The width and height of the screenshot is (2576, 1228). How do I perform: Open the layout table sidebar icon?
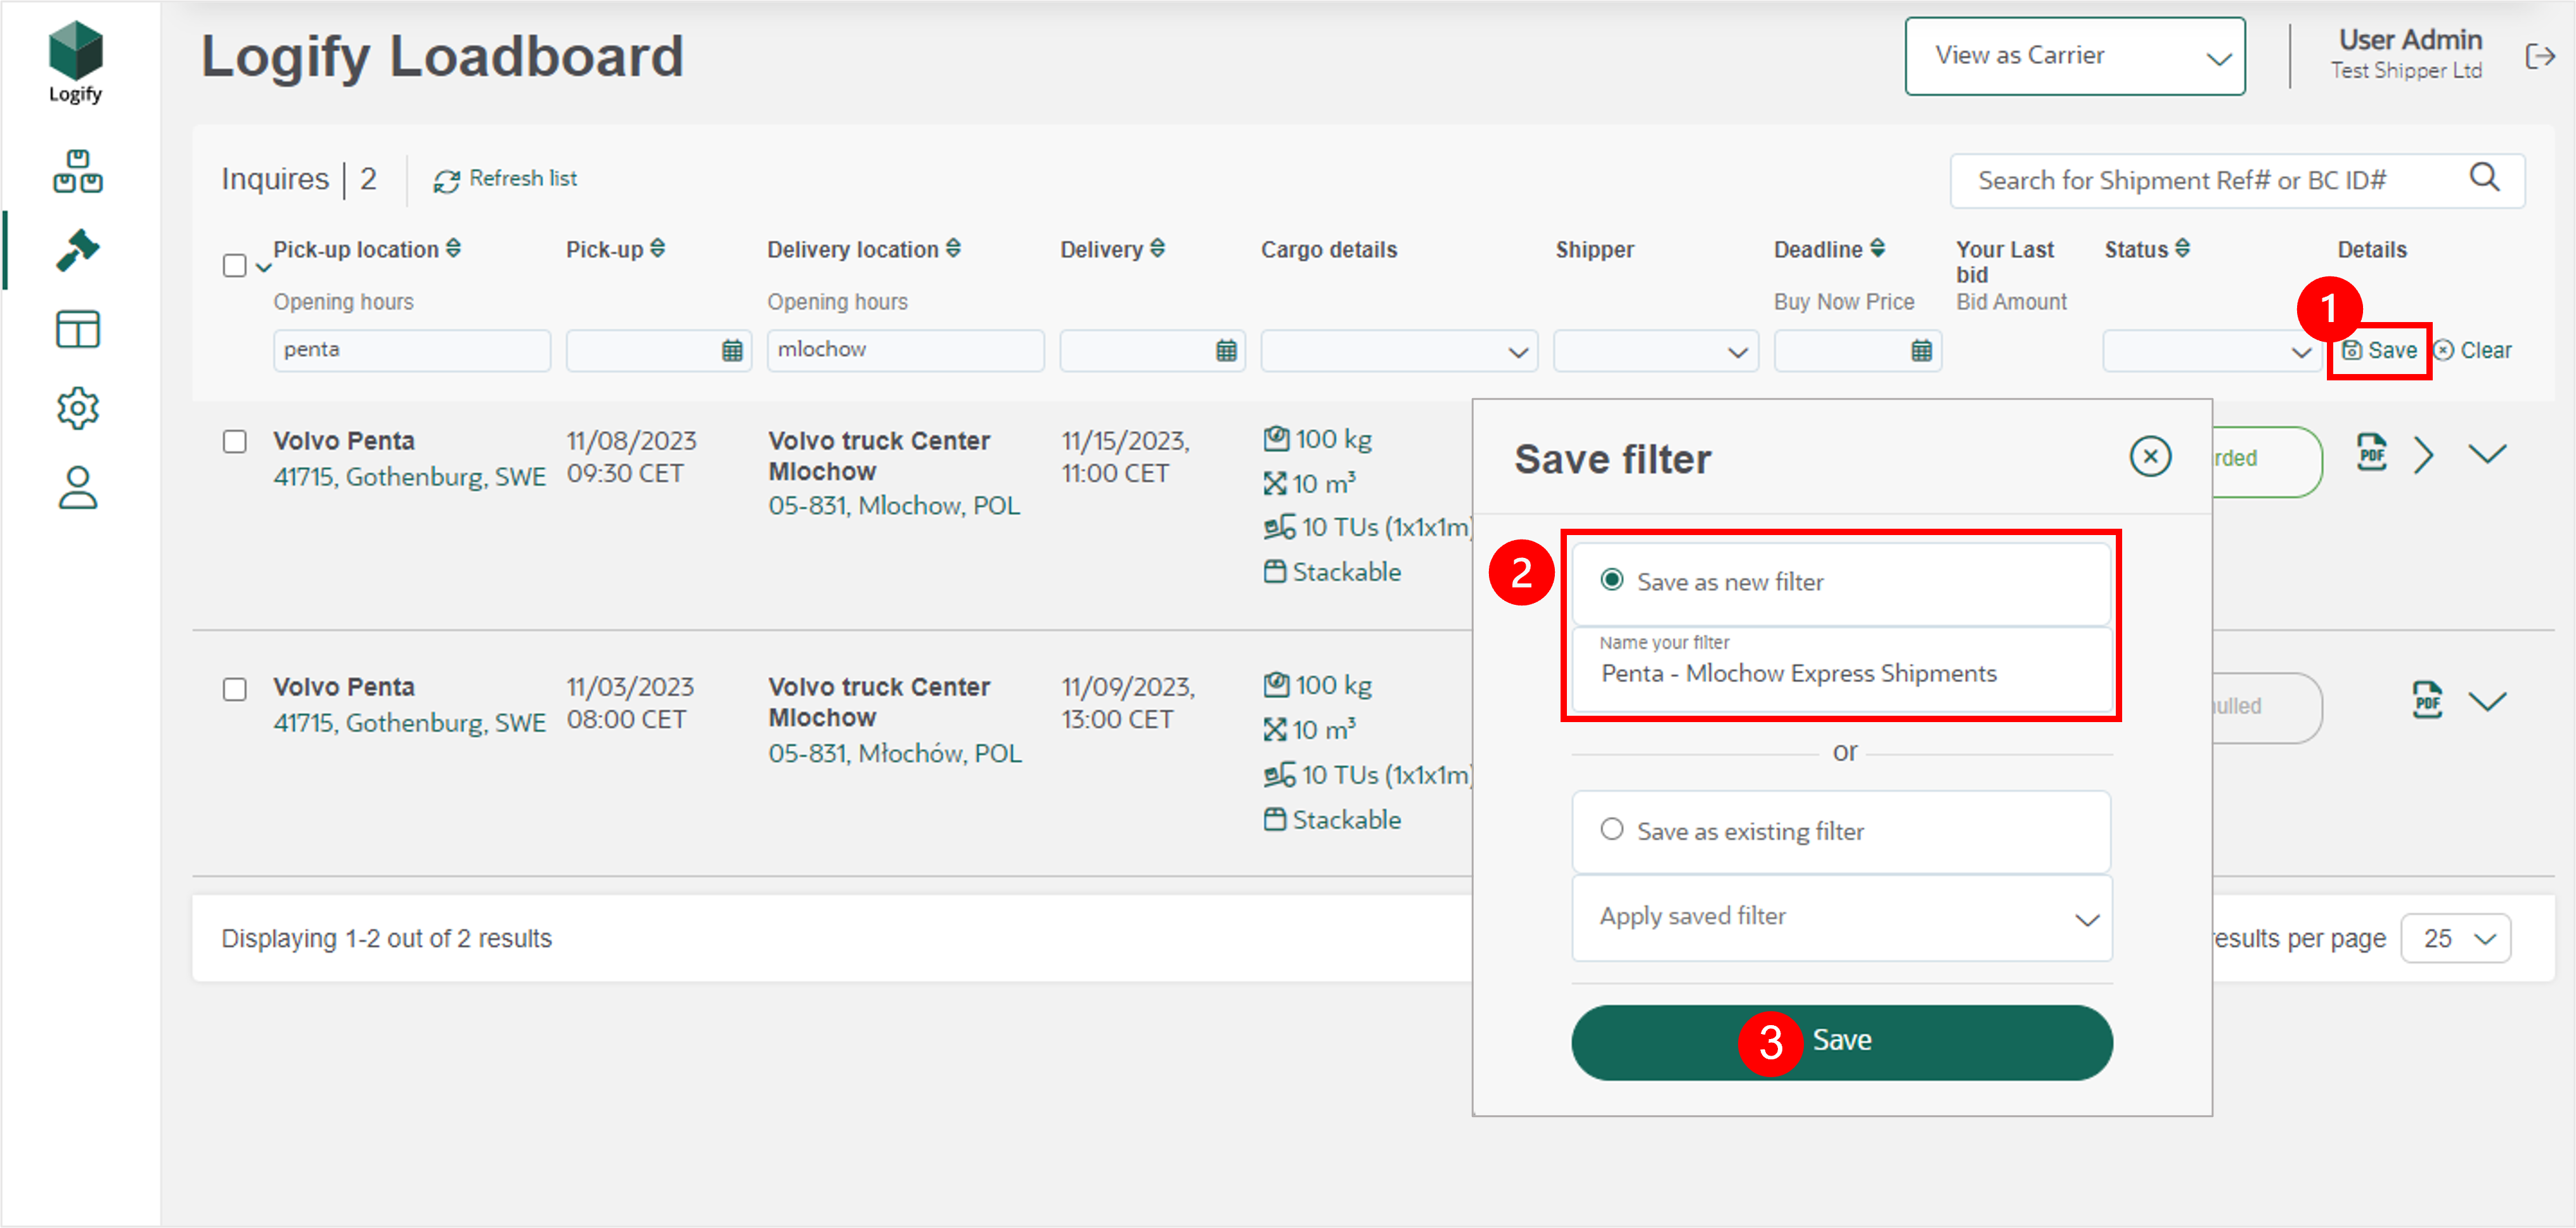coord(77,329)
